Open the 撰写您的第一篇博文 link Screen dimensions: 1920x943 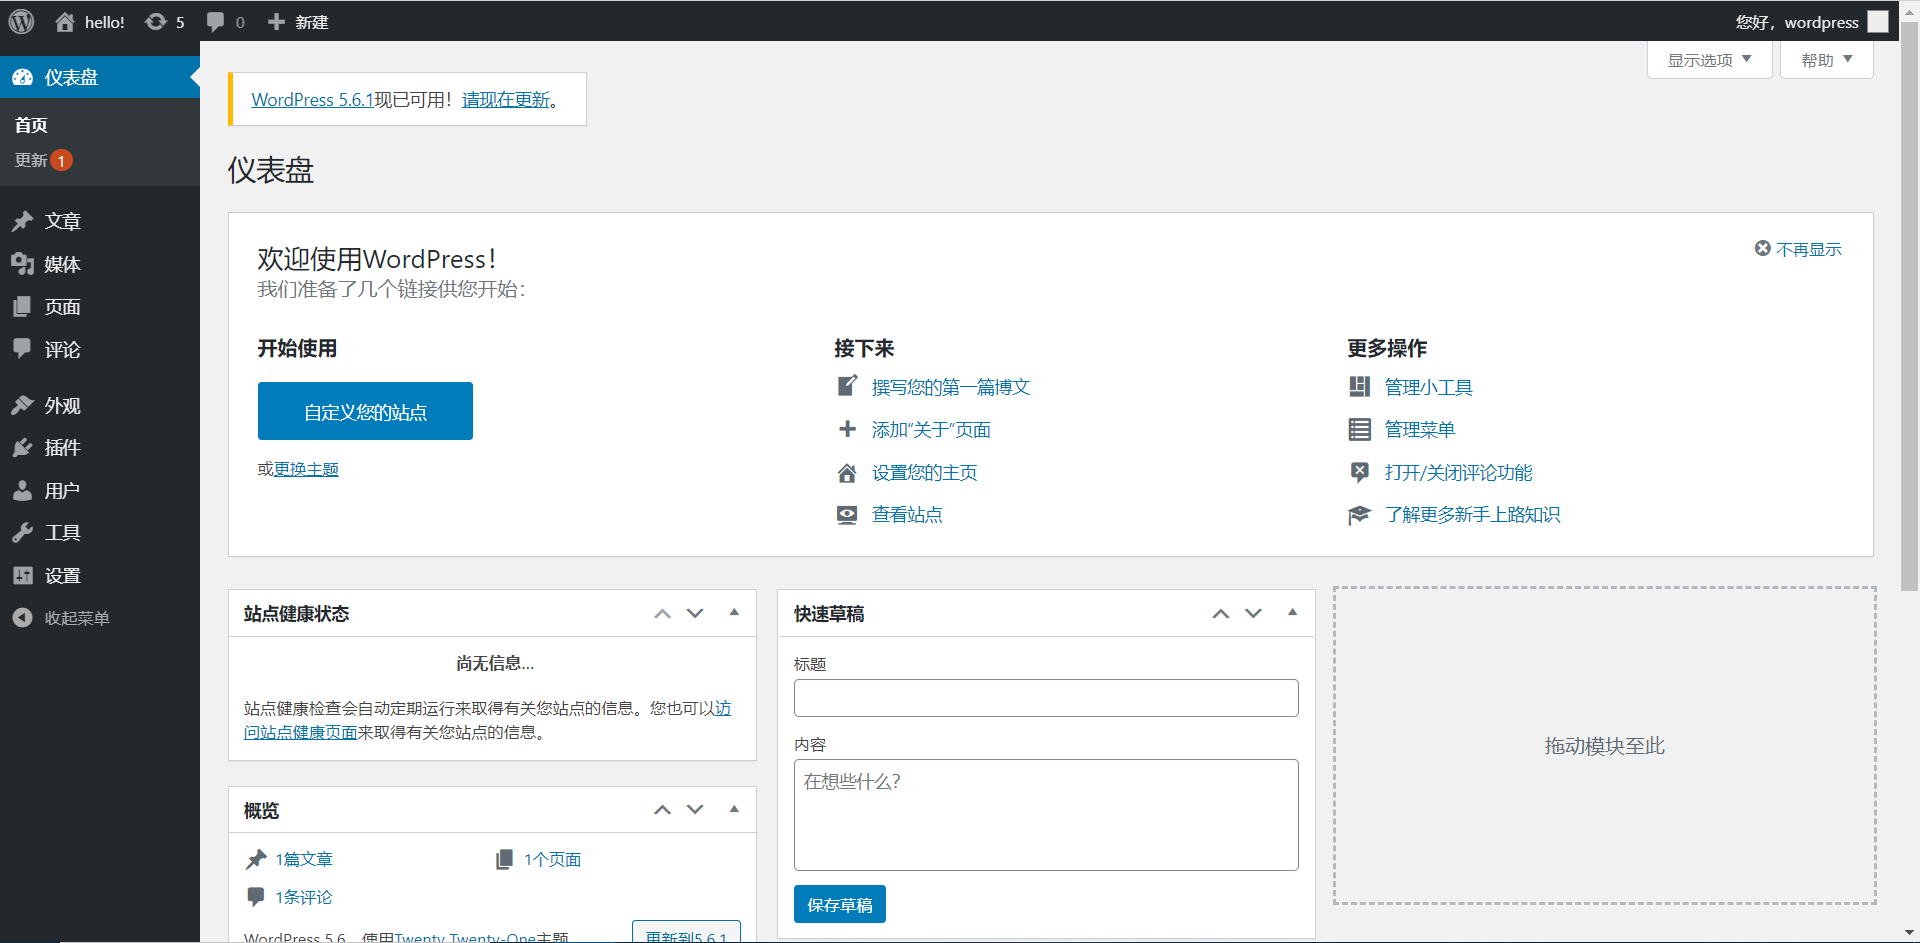tap(951, 387)
